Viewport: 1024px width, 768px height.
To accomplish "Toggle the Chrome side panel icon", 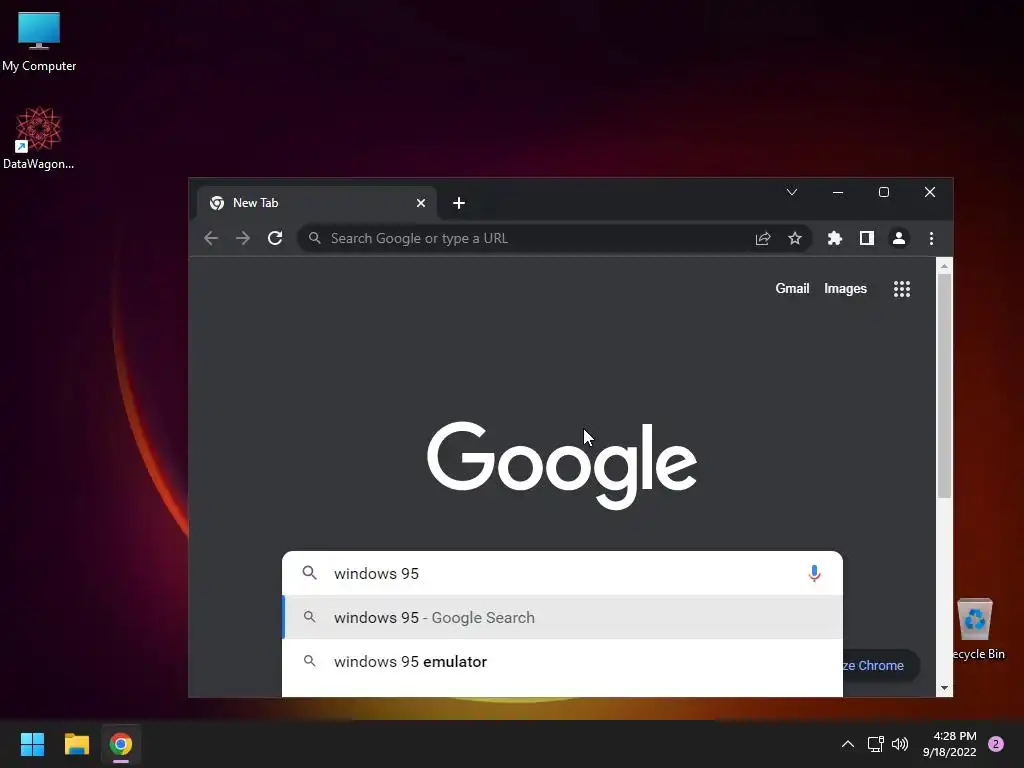I will [867, 238].
